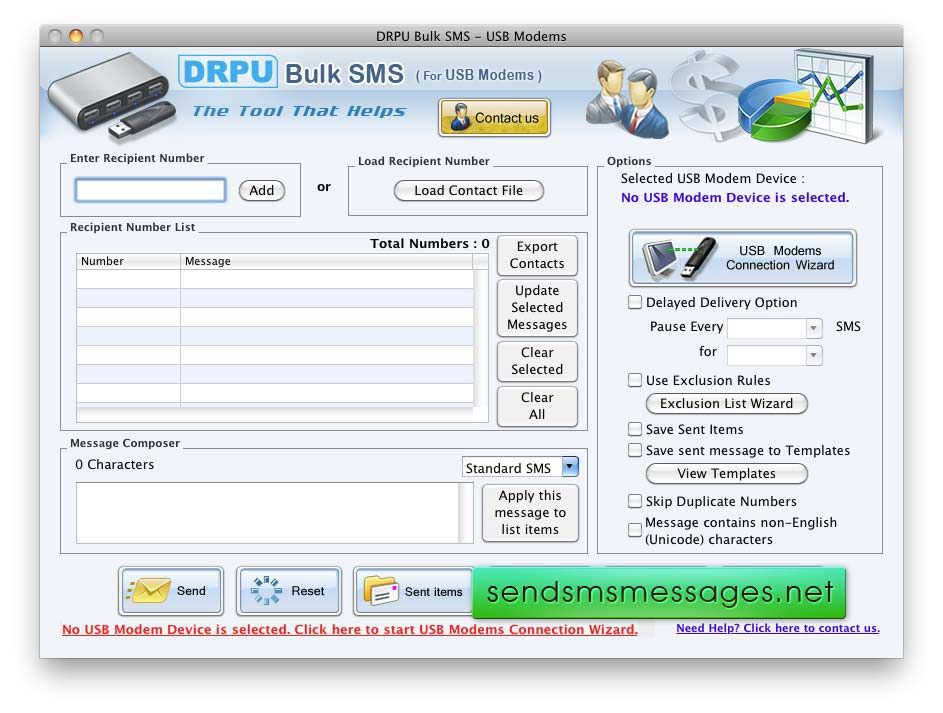Open View Templates
943x713 pixels.
tap(726, 474)
